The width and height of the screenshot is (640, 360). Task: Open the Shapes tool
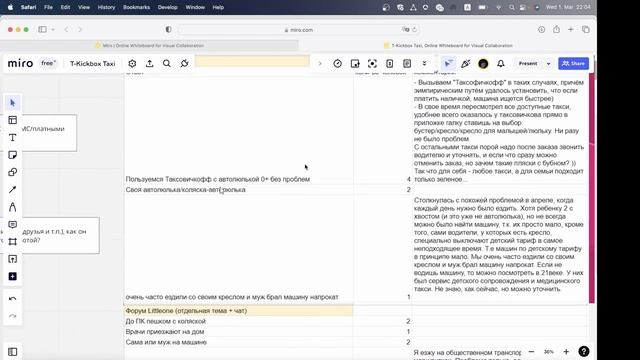(x=13, y=172)
